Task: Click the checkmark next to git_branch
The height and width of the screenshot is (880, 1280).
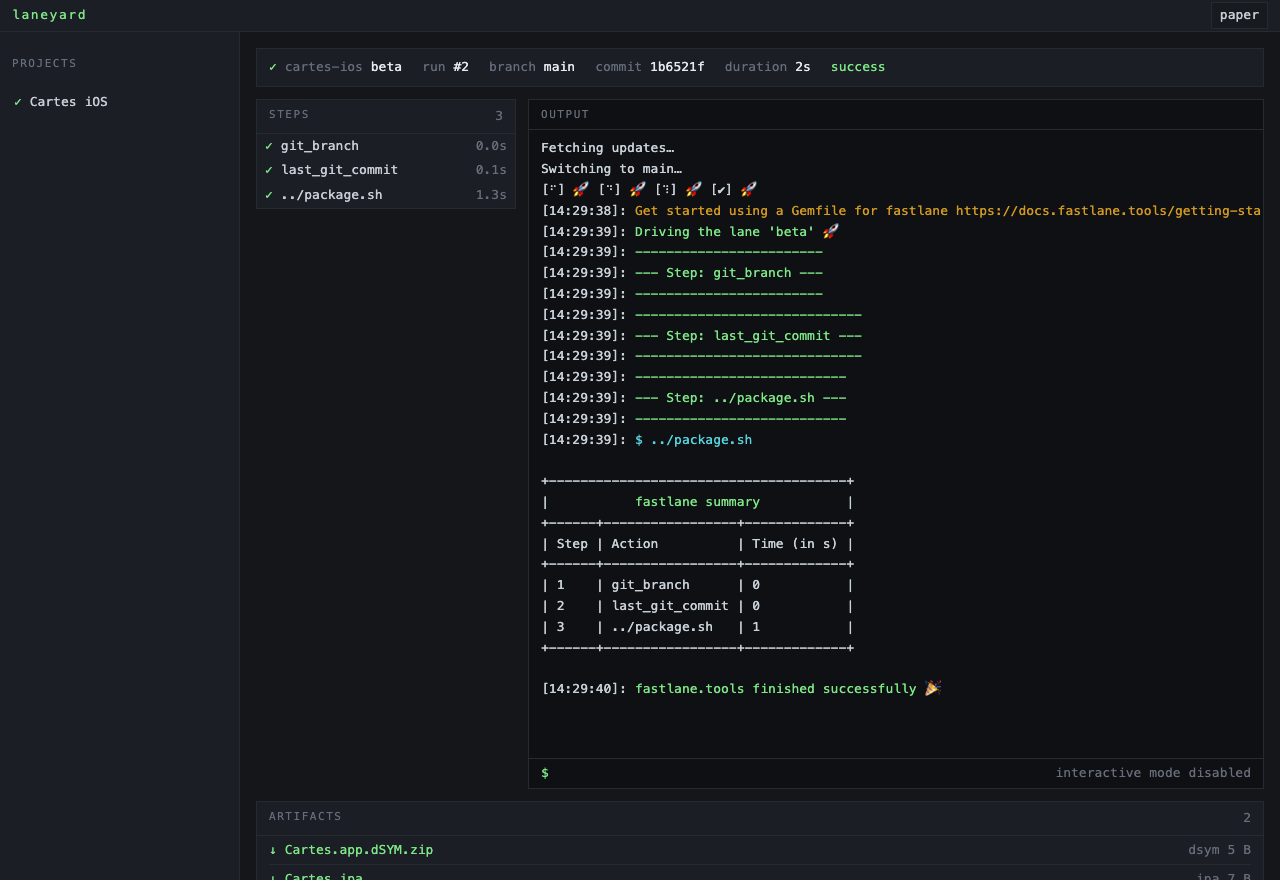Action: click(269, 146)
